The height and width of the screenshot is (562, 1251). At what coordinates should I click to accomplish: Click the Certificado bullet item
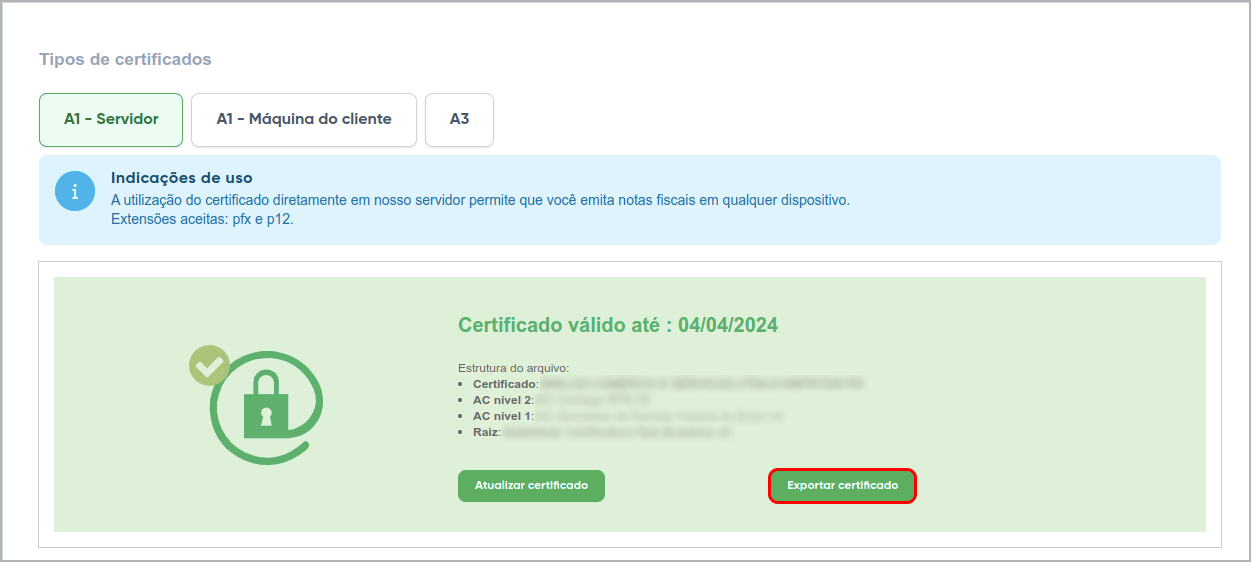click(x=505, y=383)
